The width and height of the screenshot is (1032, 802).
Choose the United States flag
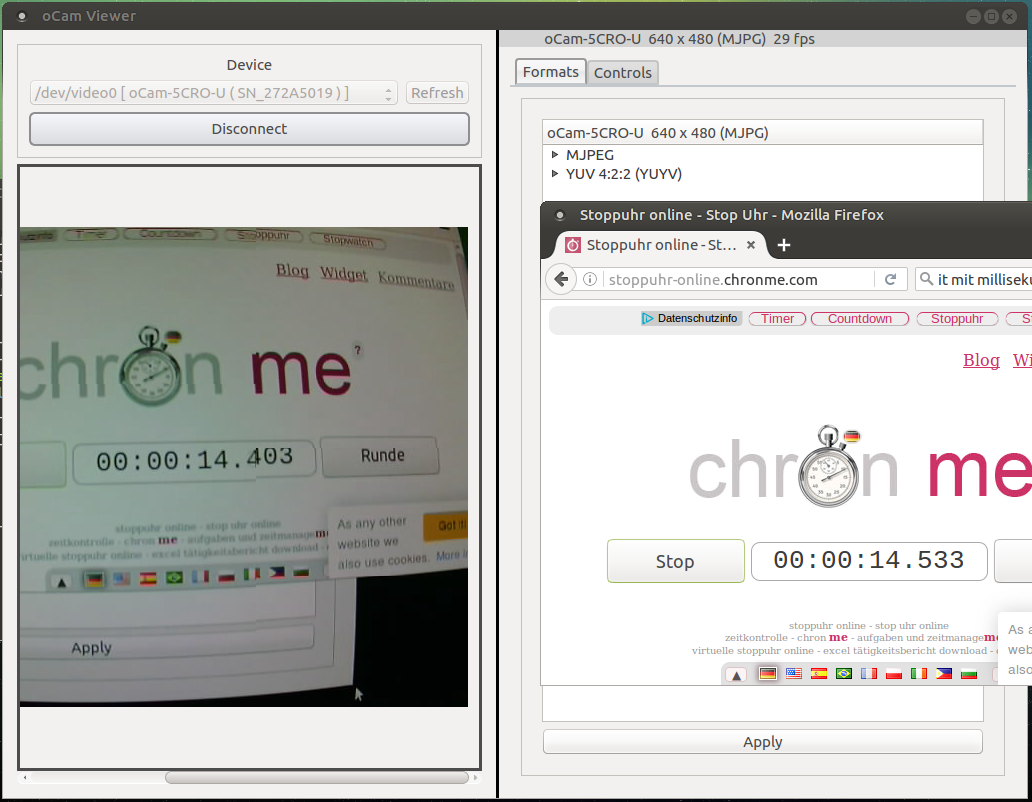coord(794,674)
